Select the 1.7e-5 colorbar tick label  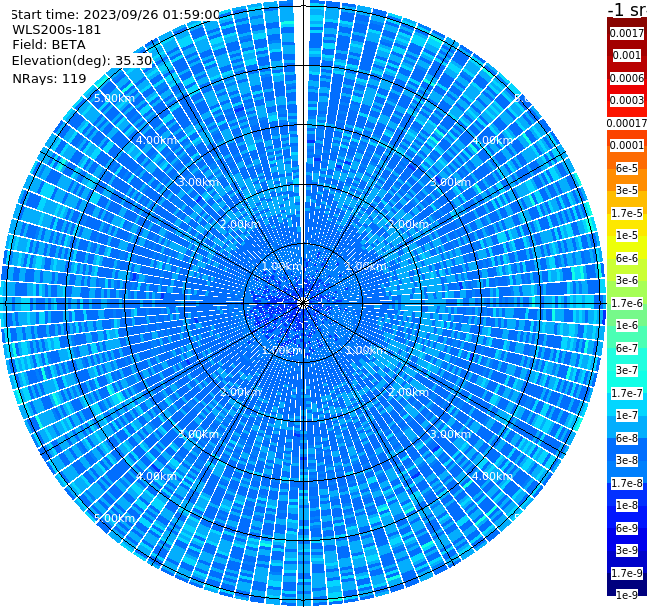click(x=627, y=213)
